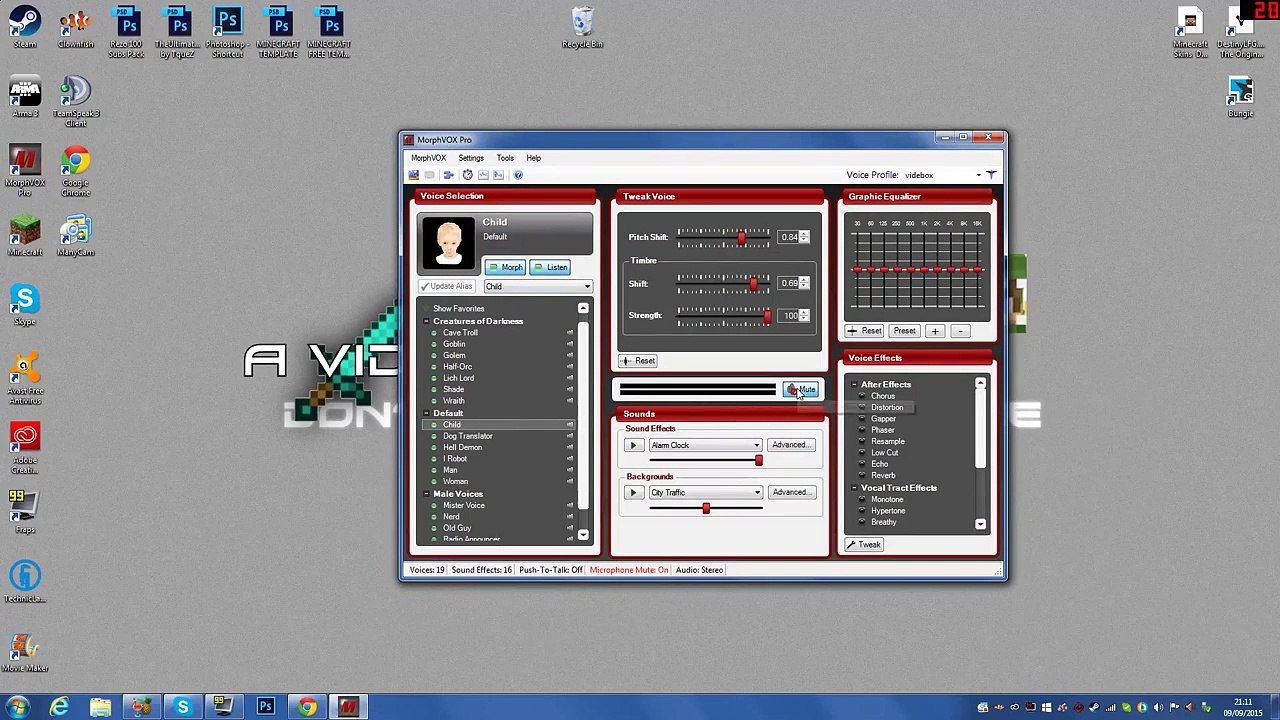
Task: Select the Skype desktop icon
Action: [25, 305]
